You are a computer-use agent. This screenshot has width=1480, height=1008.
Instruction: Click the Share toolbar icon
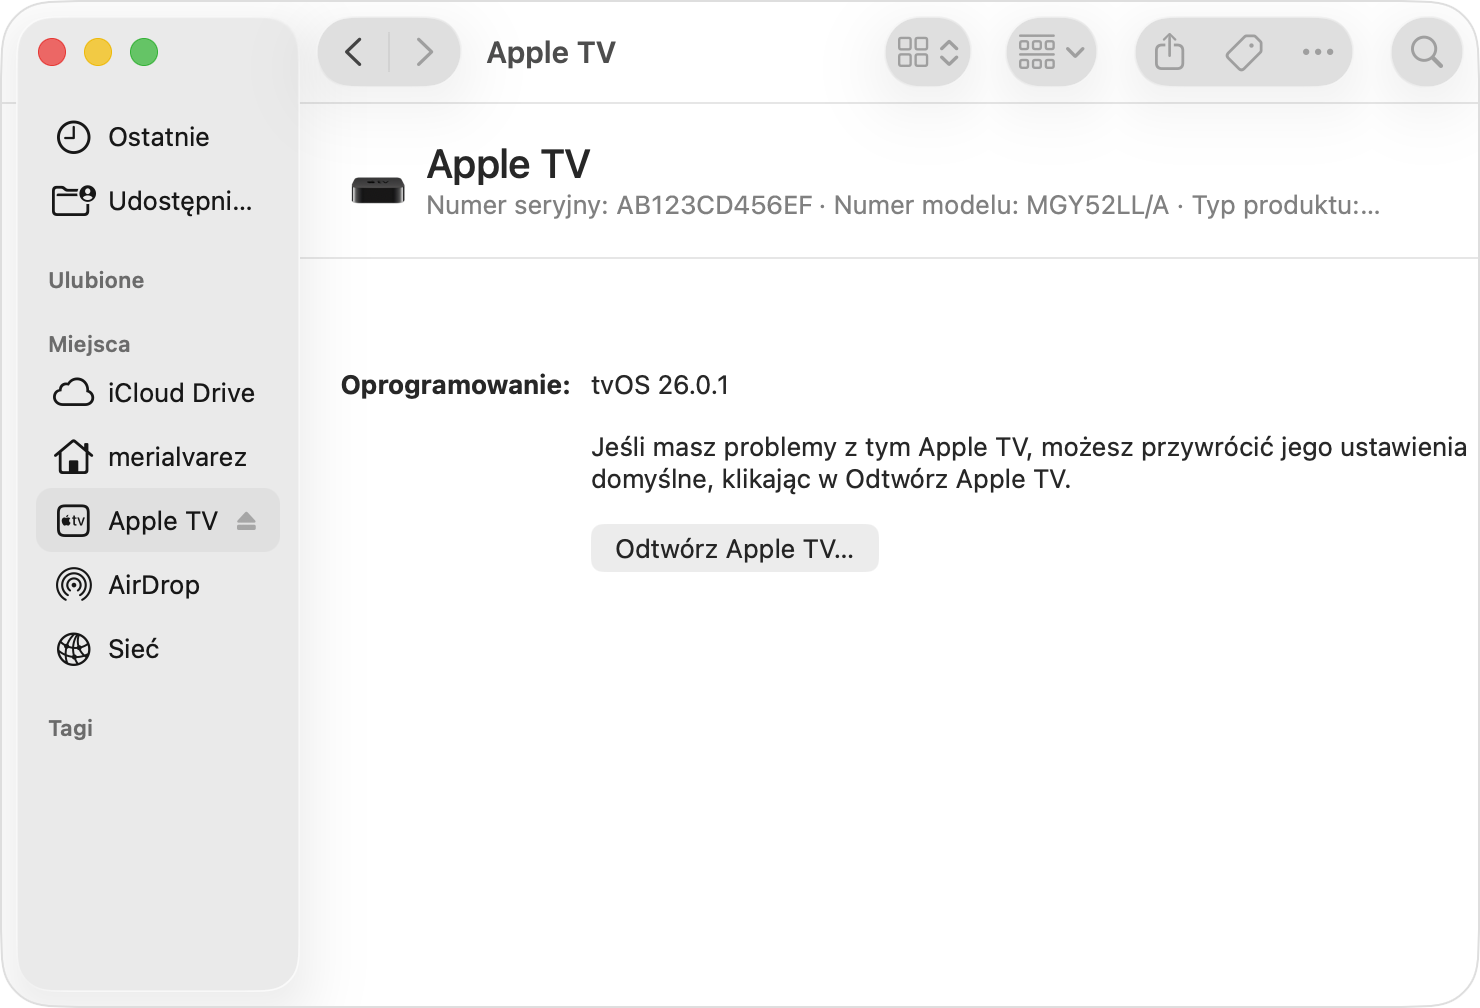pos(1169,52)
